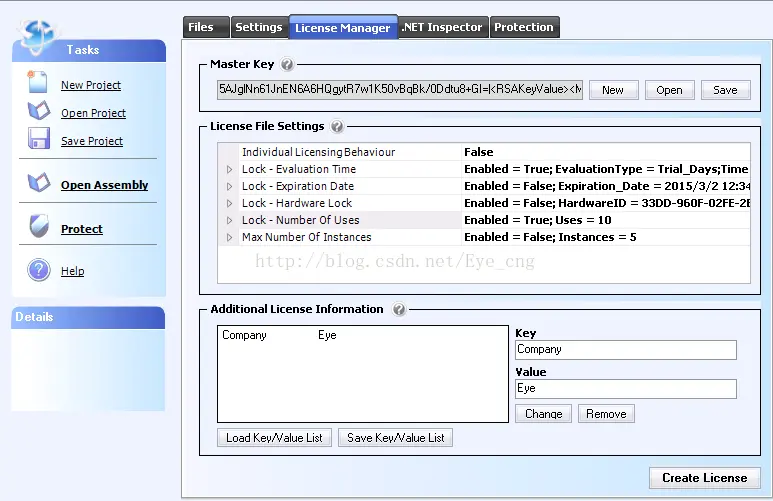Viewport: 773px width, 501px height.
Task: Click the Master Key text field
Action: pyautogui.click(x=400, y=89)
